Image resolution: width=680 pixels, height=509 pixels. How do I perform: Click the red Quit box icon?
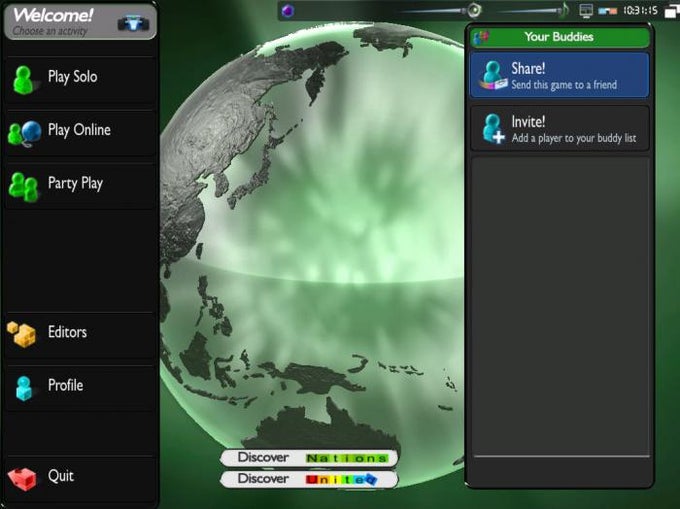tap(22, 479)
